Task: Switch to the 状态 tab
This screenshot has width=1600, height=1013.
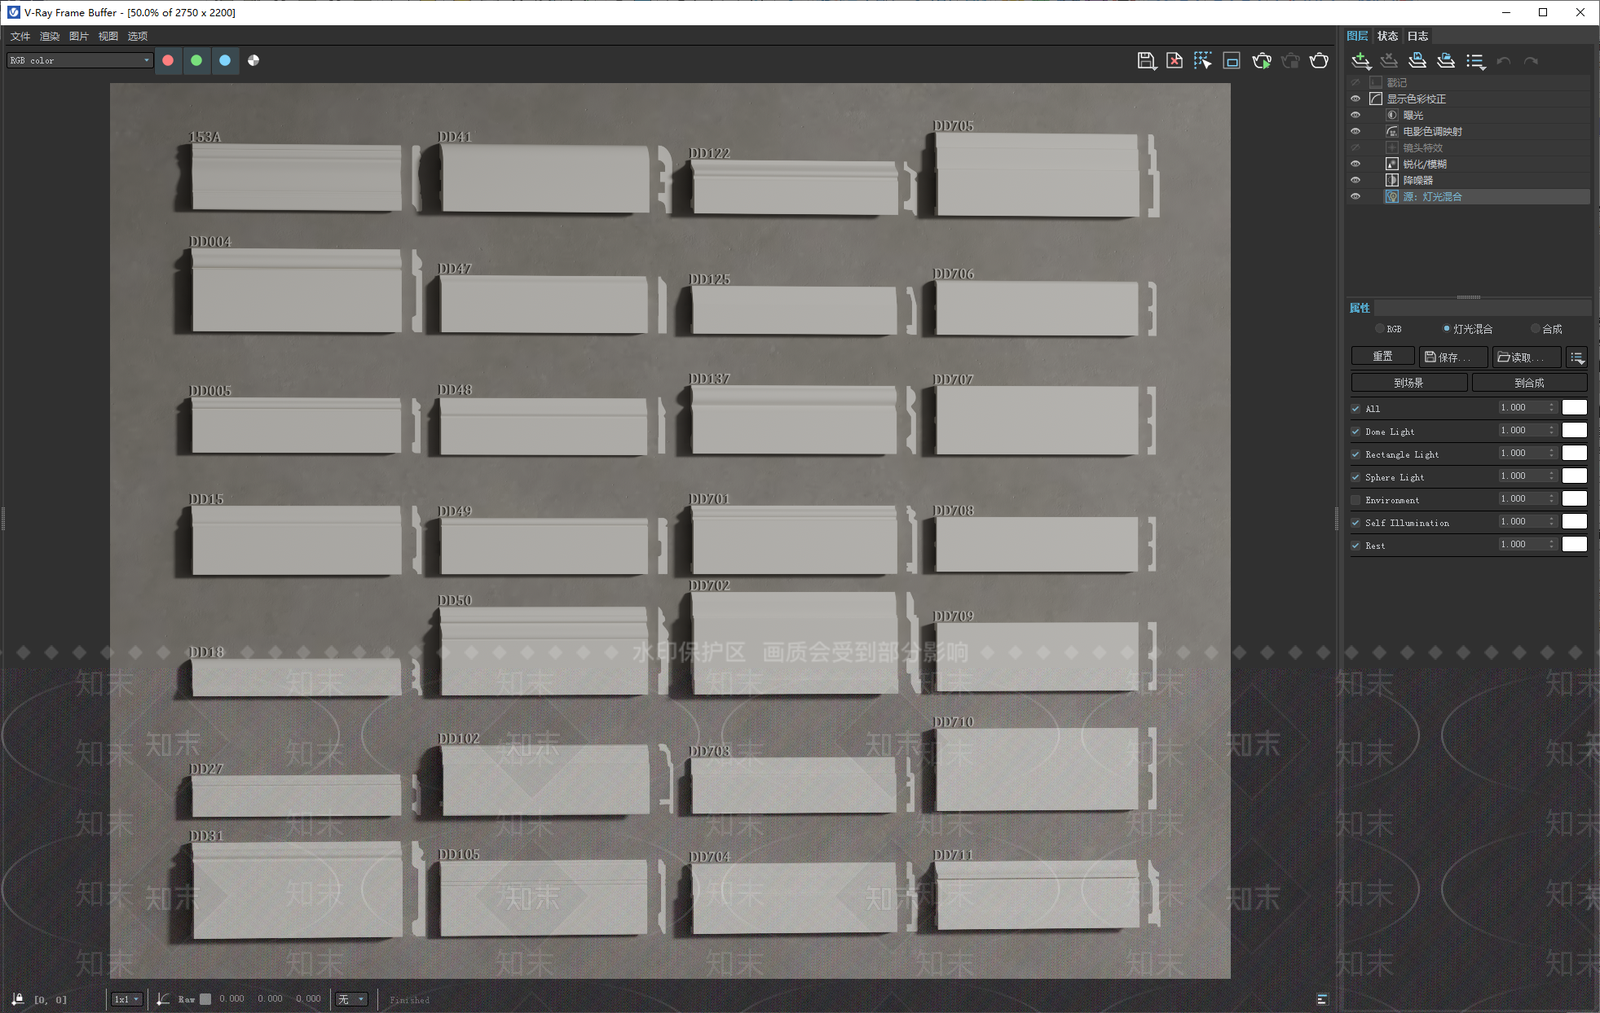Action: point(1388,36)
